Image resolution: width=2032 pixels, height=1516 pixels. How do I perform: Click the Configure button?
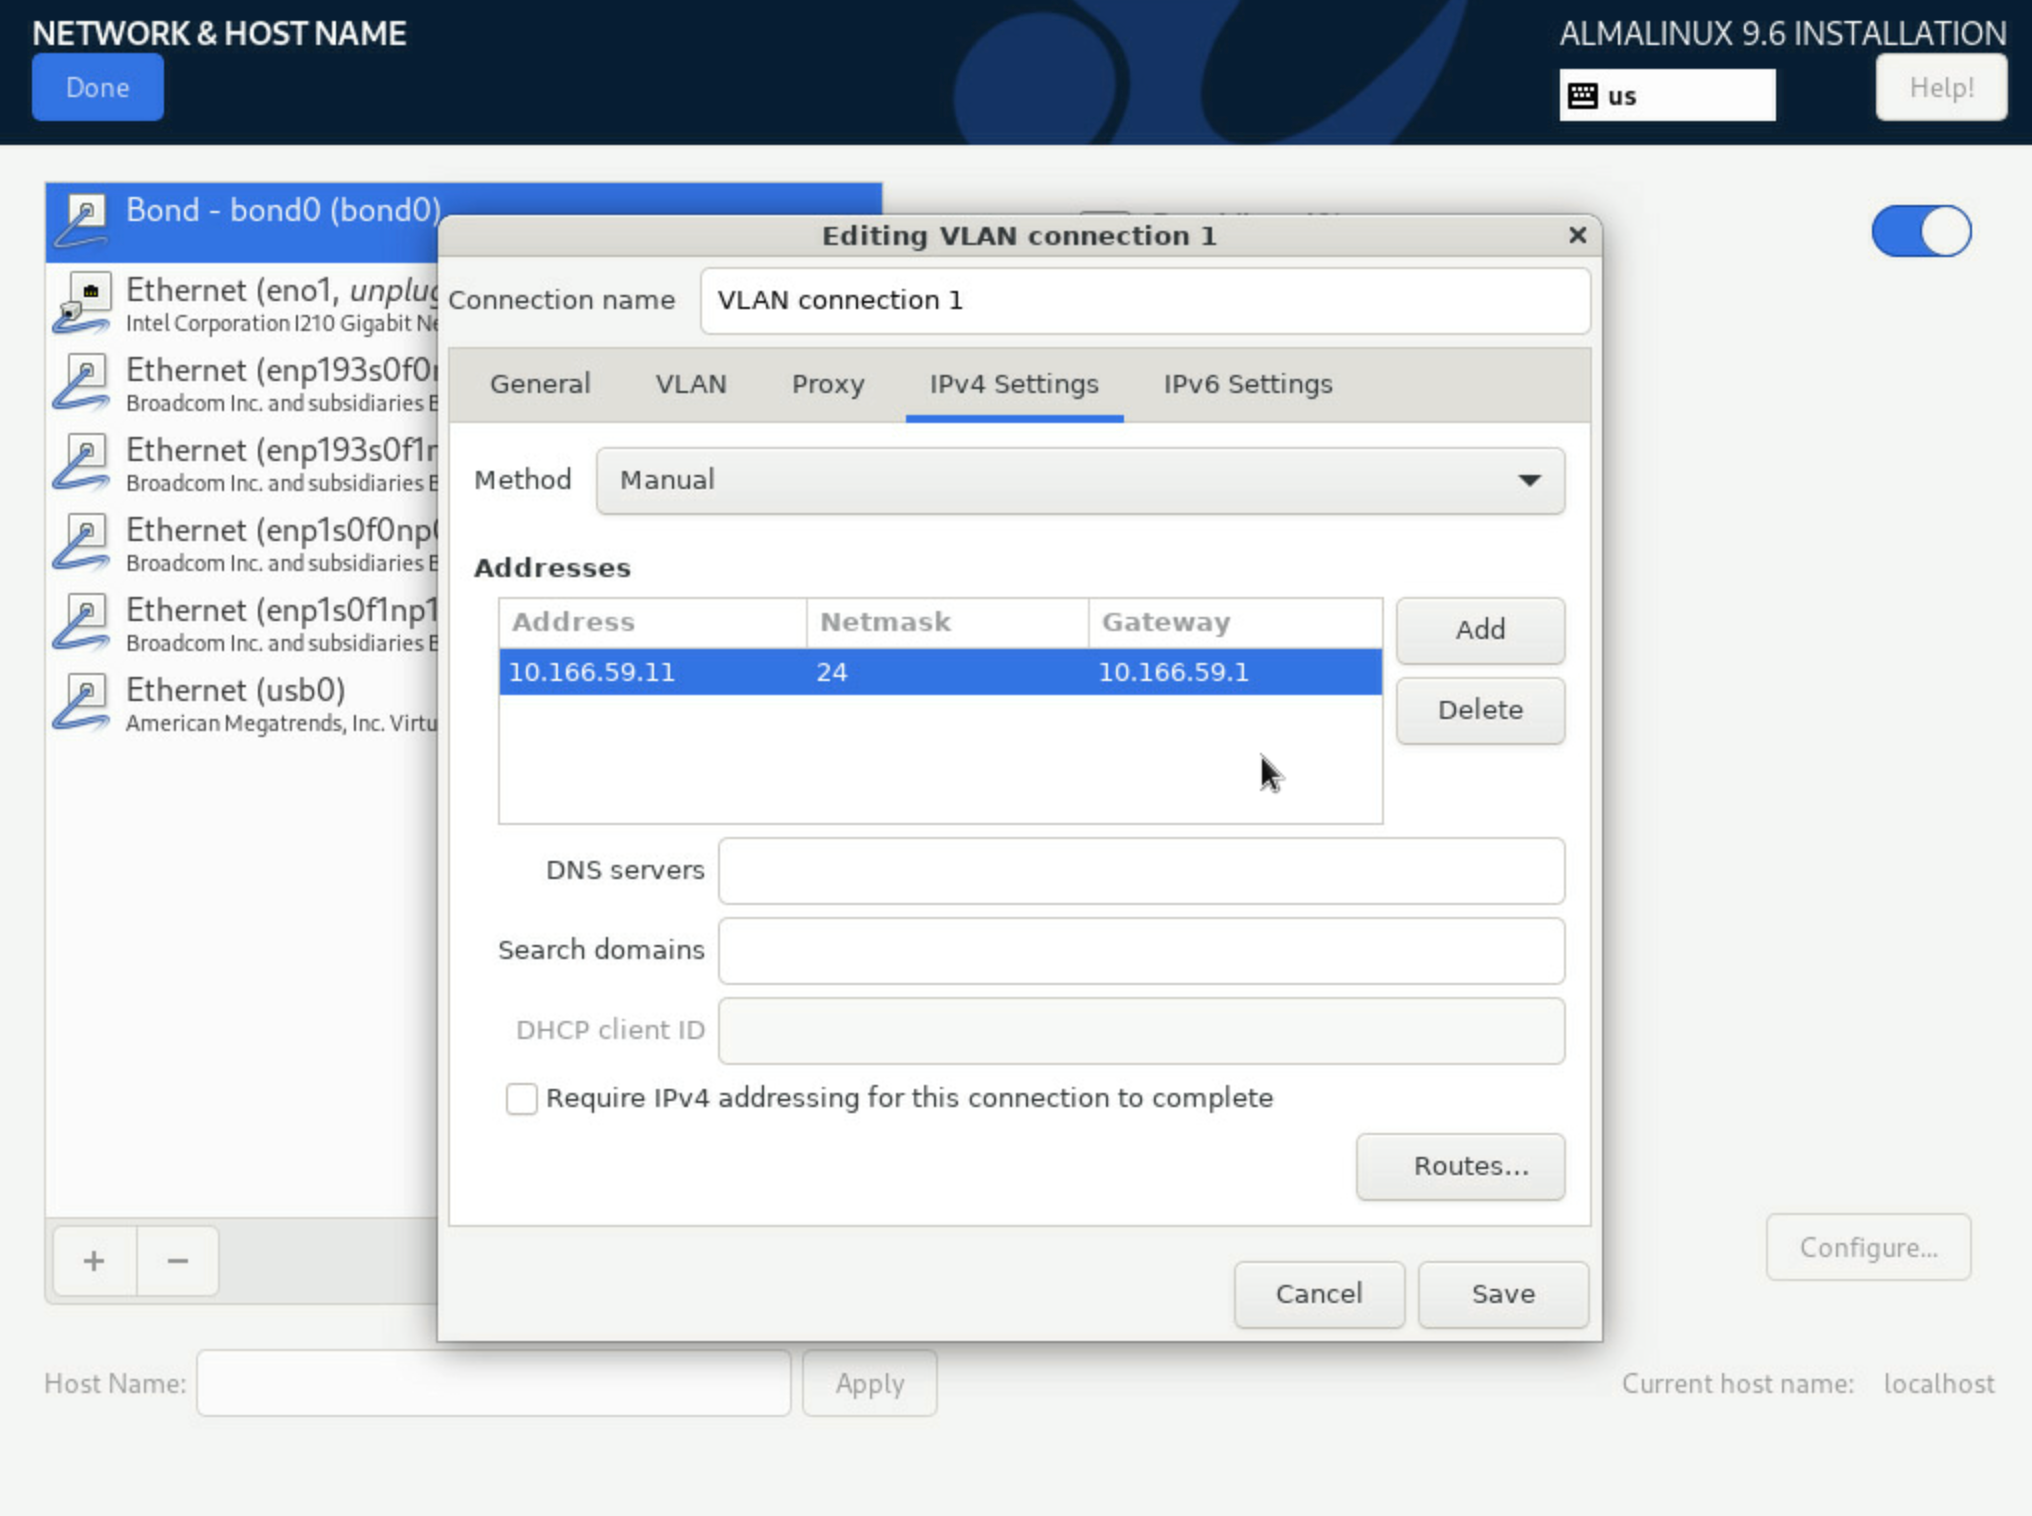click(1868, 1248)
